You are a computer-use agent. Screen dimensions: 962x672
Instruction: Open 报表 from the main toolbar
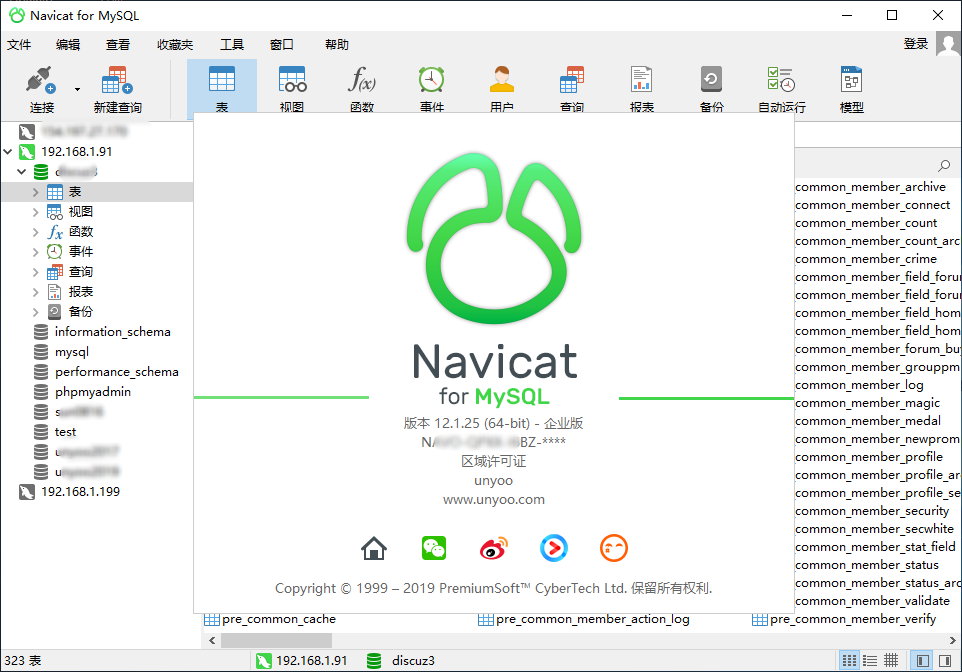coord(642,89)
